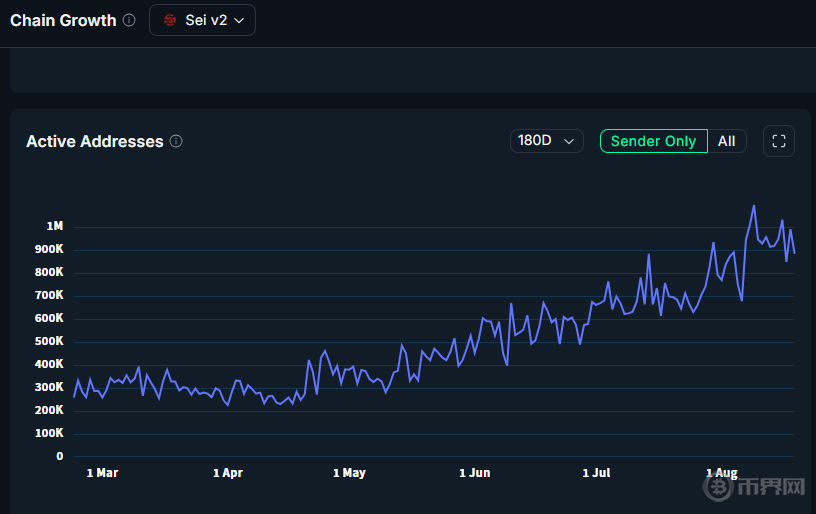This screenshot has height=514, width=816.
Task: Click the 1 Jun date label
Action: 475,472
